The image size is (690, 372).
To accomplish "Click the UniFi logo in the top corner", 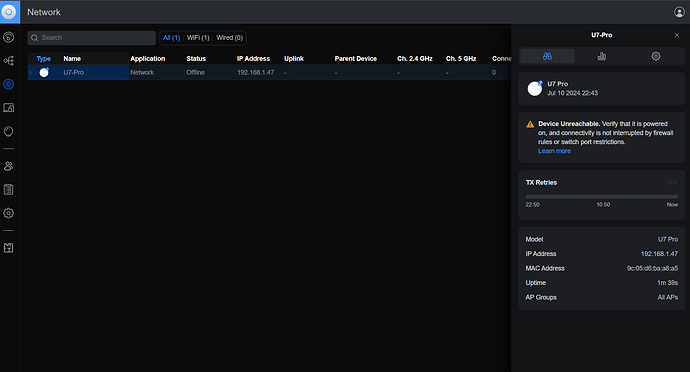I will pyautogui.click(x=9, y=12).
